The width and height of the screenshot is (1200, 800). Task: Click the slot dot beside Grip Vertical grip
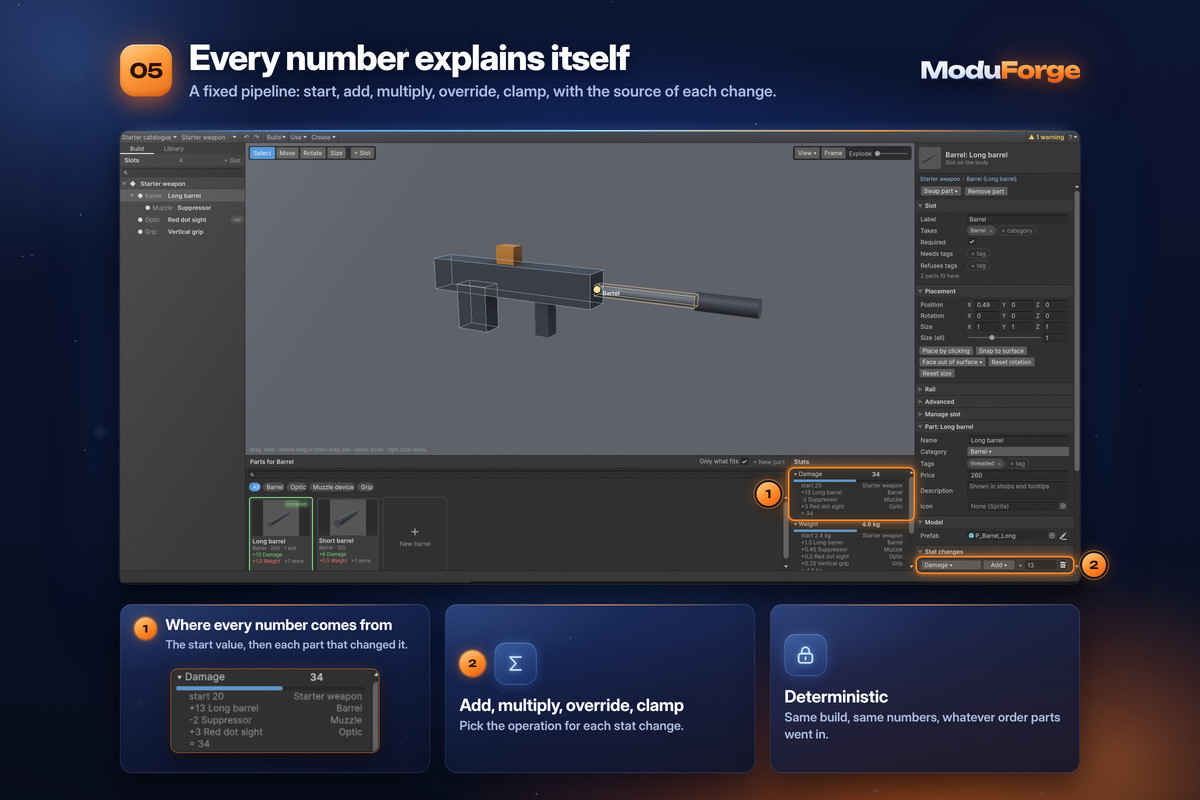click(x=140, y=232)
